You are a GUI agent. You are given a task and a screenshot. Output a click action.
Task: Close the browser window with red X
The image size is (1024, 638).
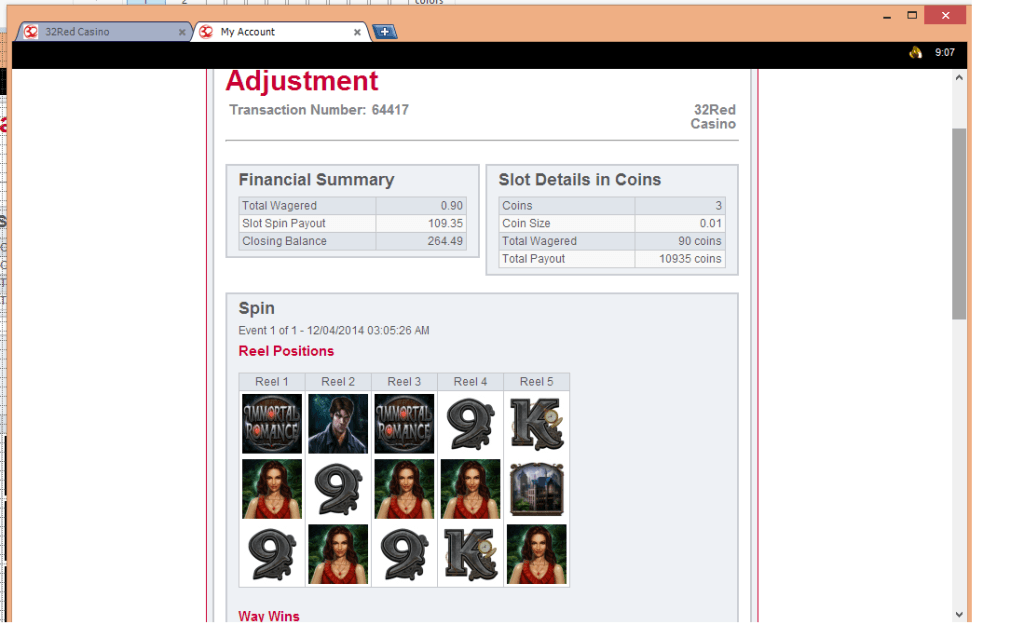[x=945, y=15]
